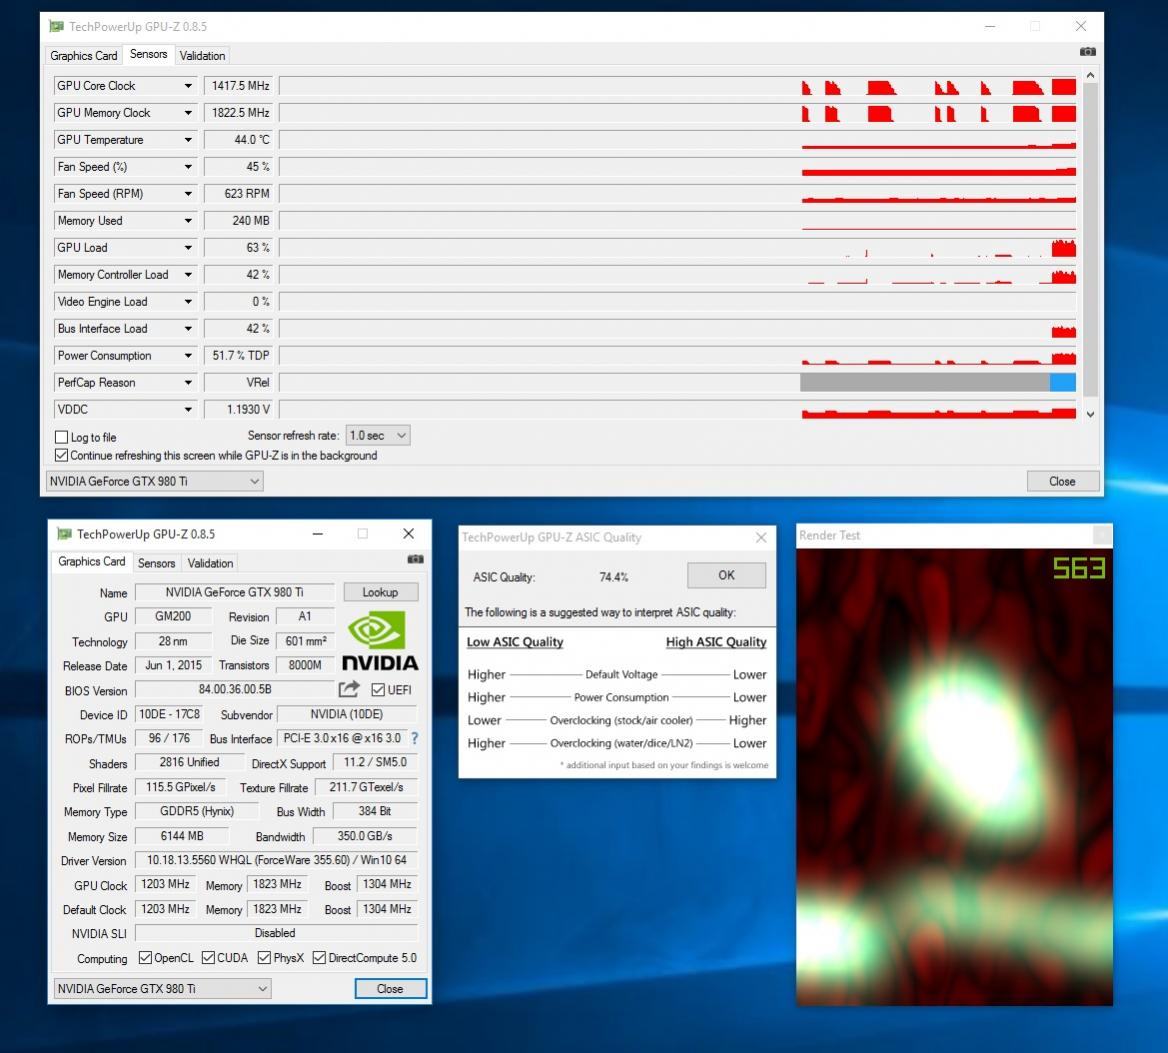1168x1053 pixels.
Task: Click the Driver Version field
Action: (276, 860)
